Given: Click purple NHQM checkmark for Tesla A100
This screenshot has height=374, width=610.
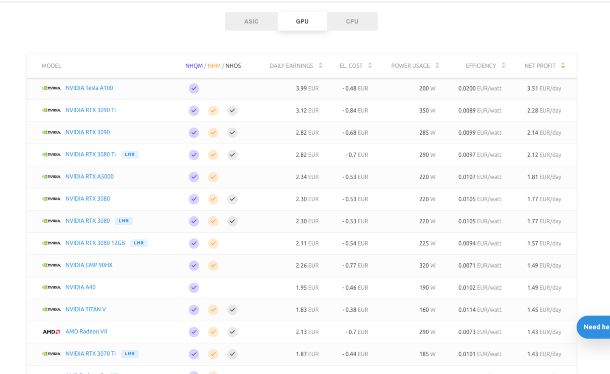Looking at the screenshot, I should 194,88.
